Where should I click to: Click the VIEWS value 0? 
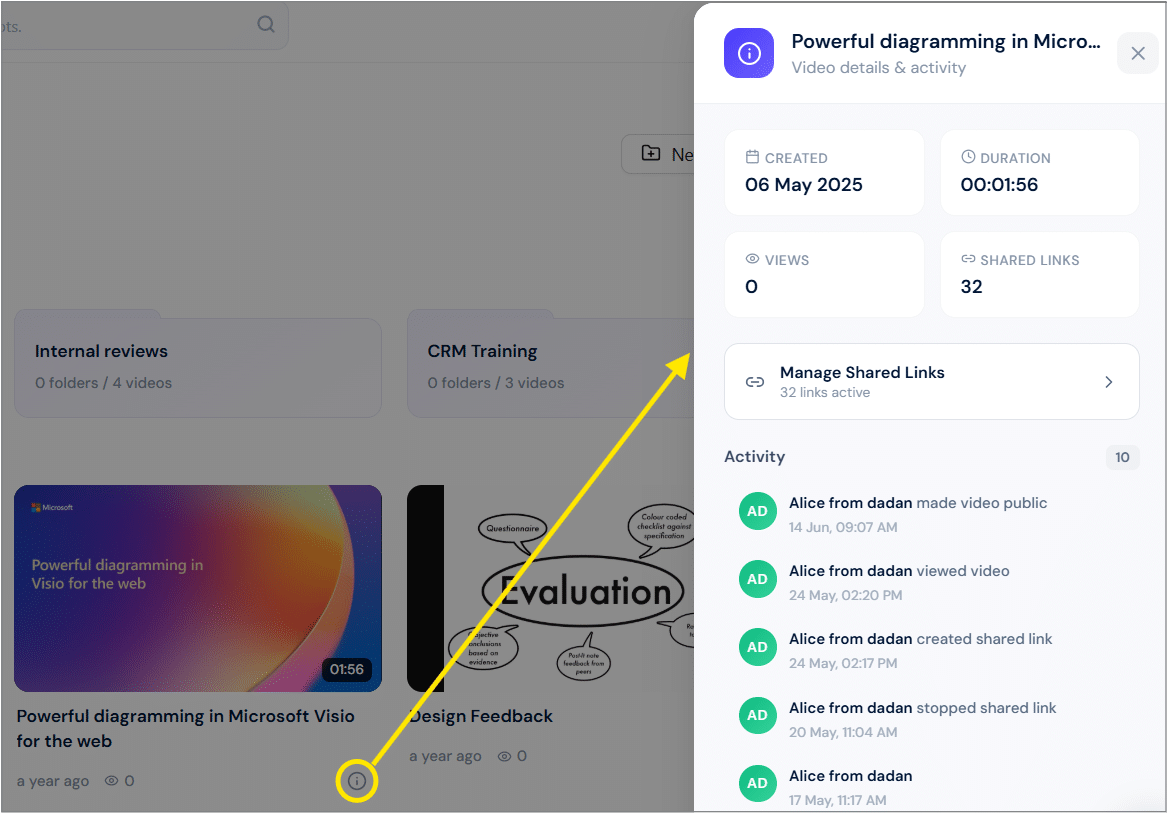point(752,287)
